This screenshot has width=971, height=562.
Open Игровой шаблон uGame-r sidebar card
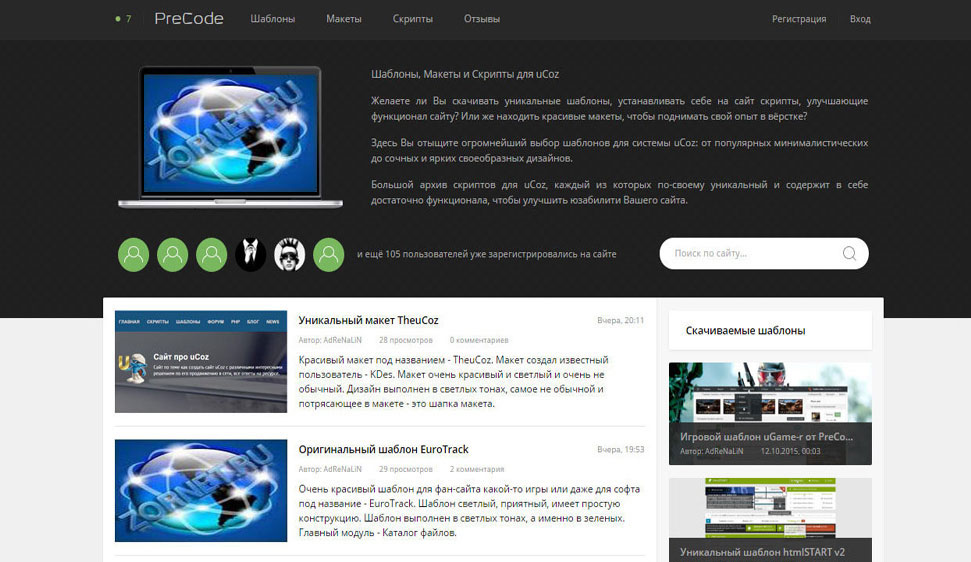tap(770, 413)
